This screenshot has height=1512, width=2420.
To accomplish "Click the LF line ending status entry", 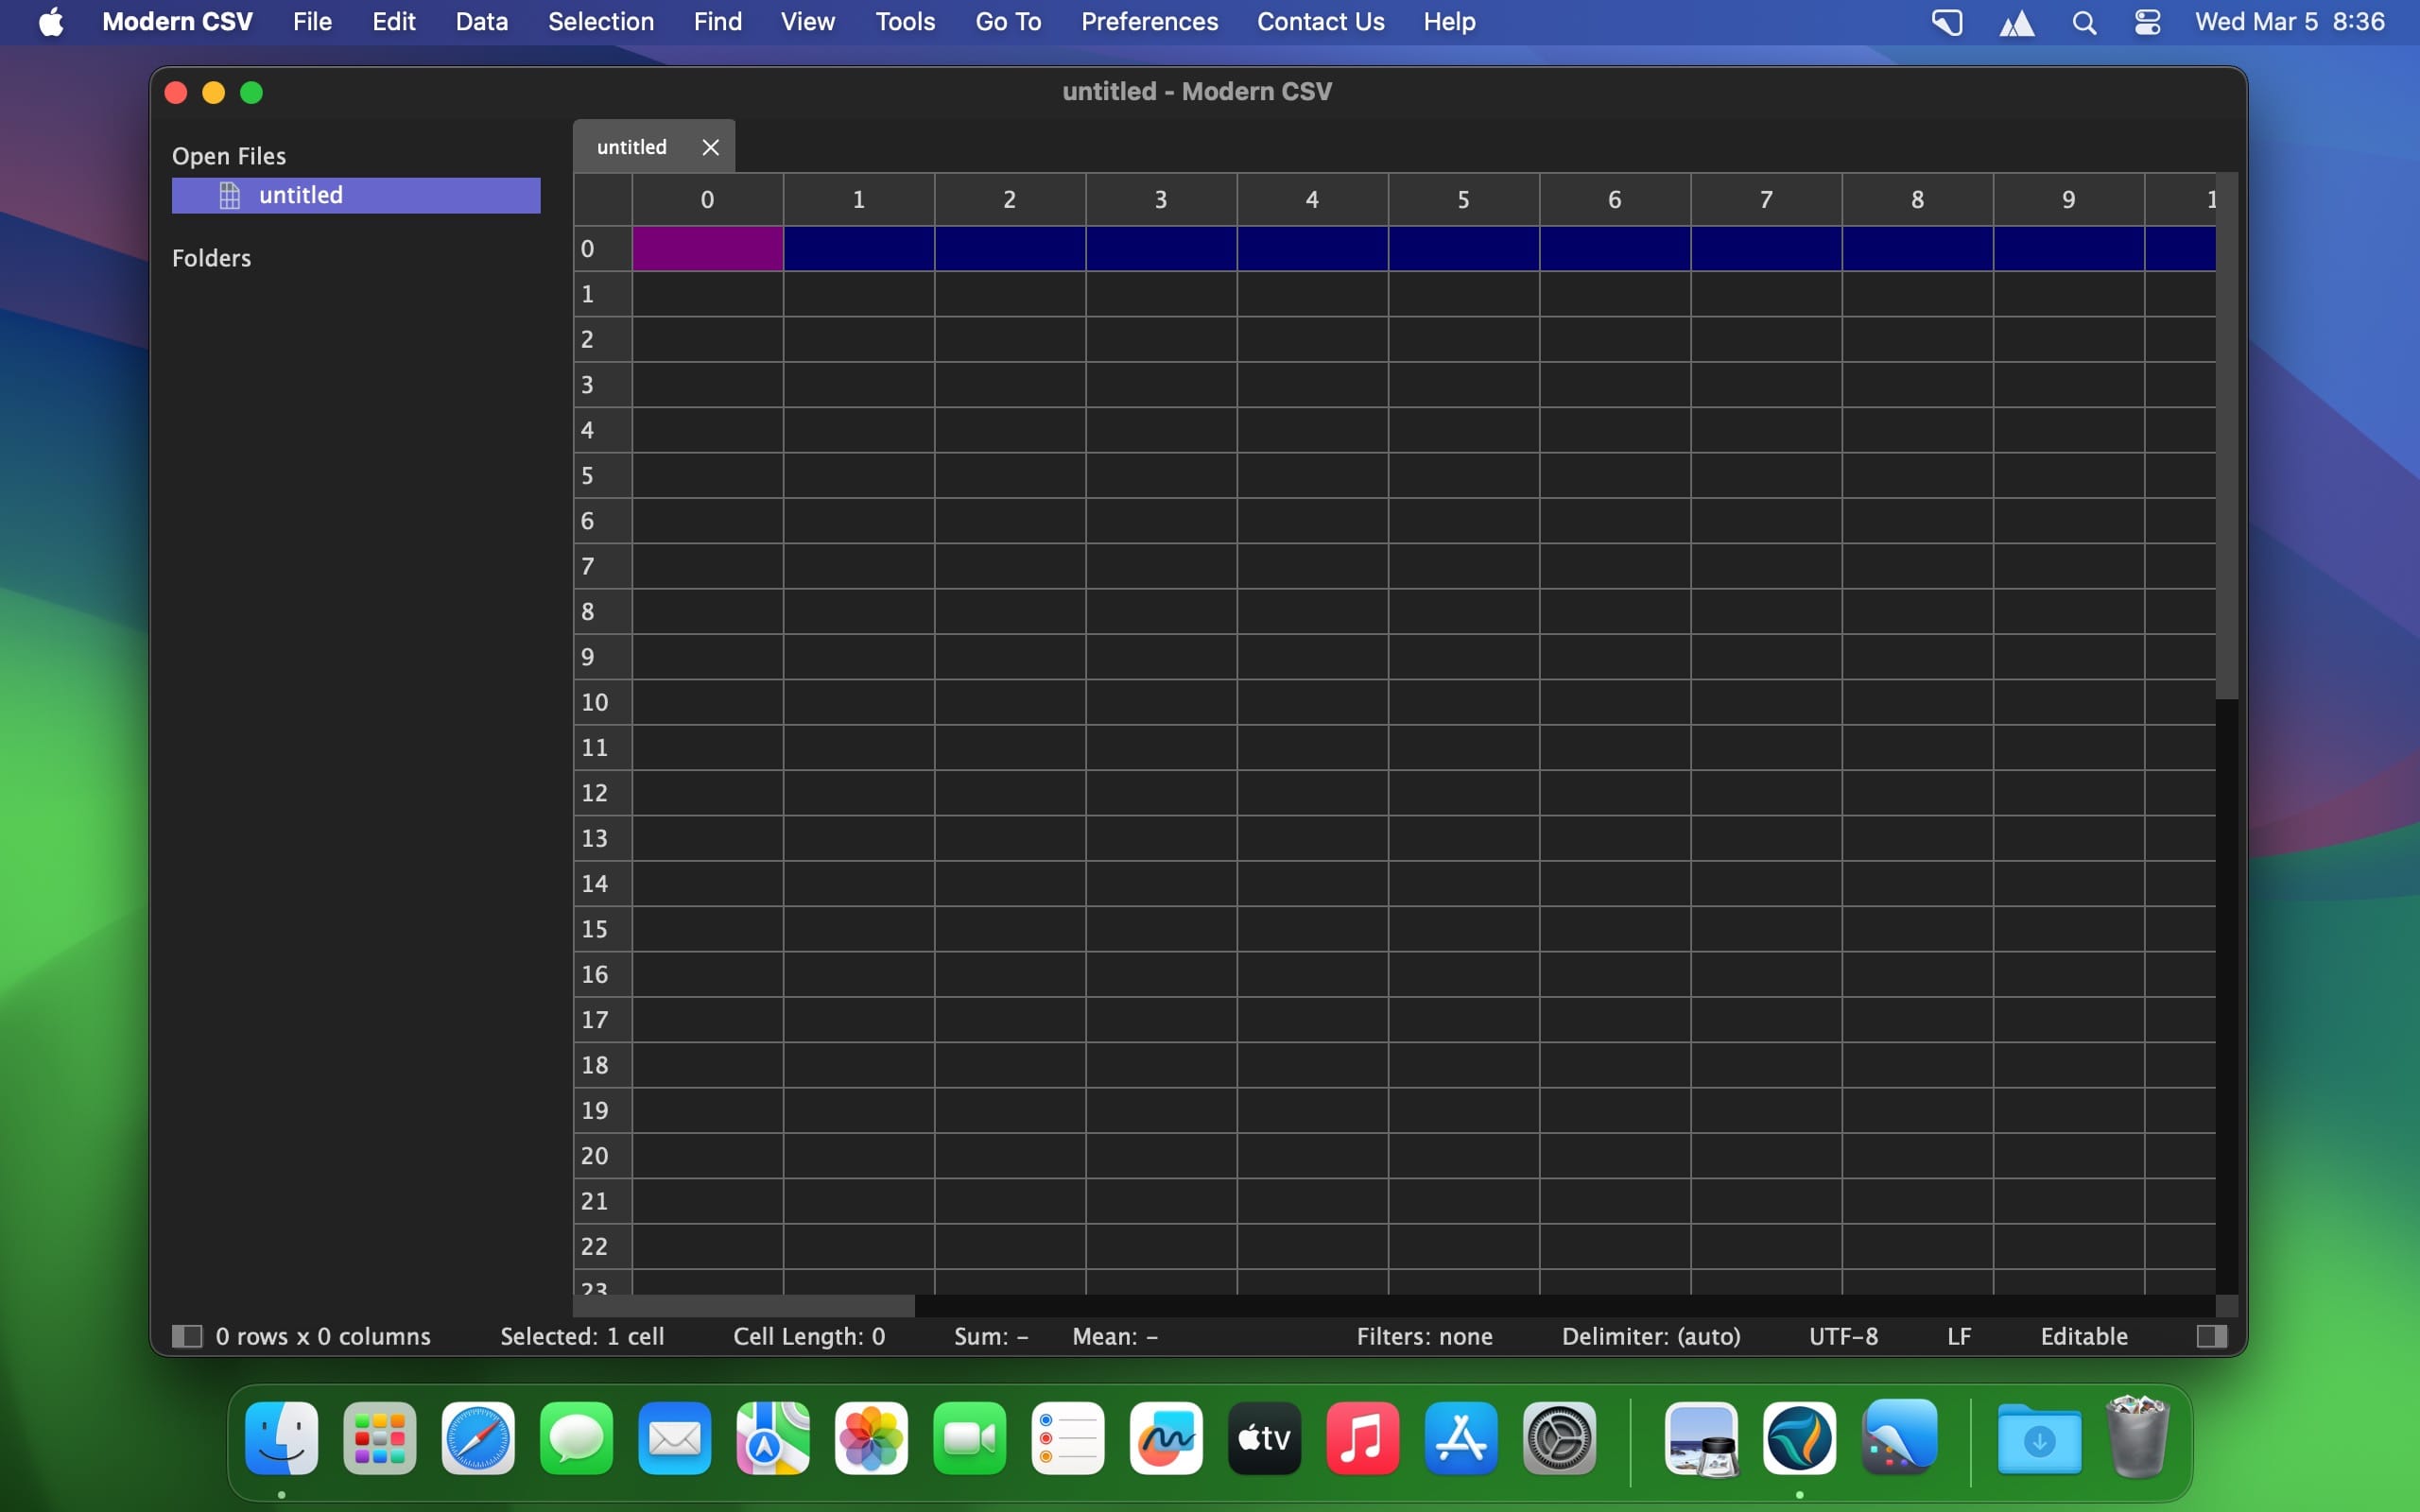I will coord(1959,1336).
